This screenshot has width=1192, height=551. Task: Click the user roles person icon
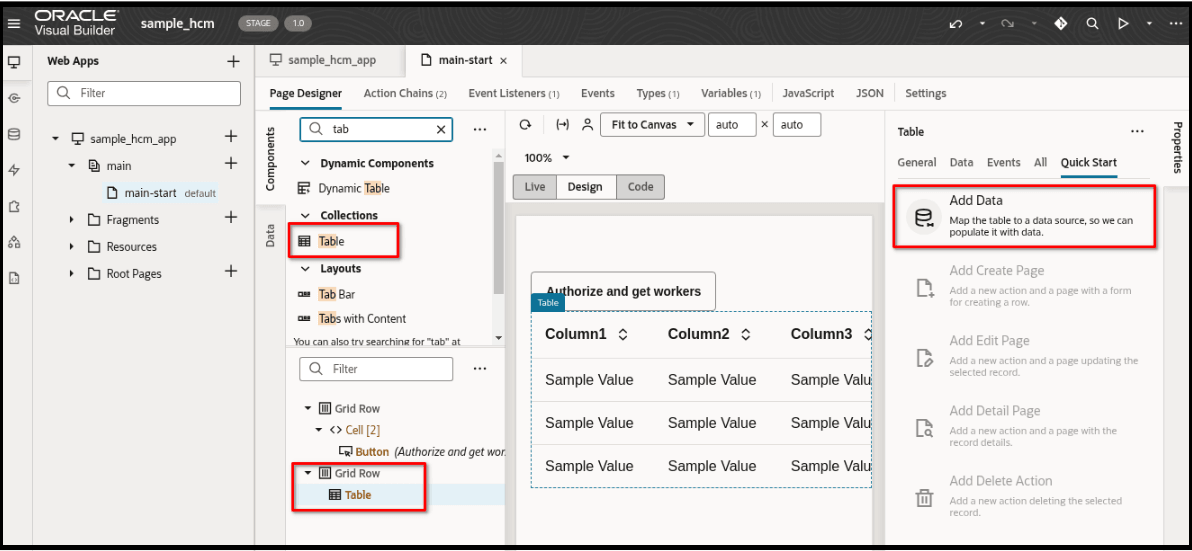click(587, 125)
